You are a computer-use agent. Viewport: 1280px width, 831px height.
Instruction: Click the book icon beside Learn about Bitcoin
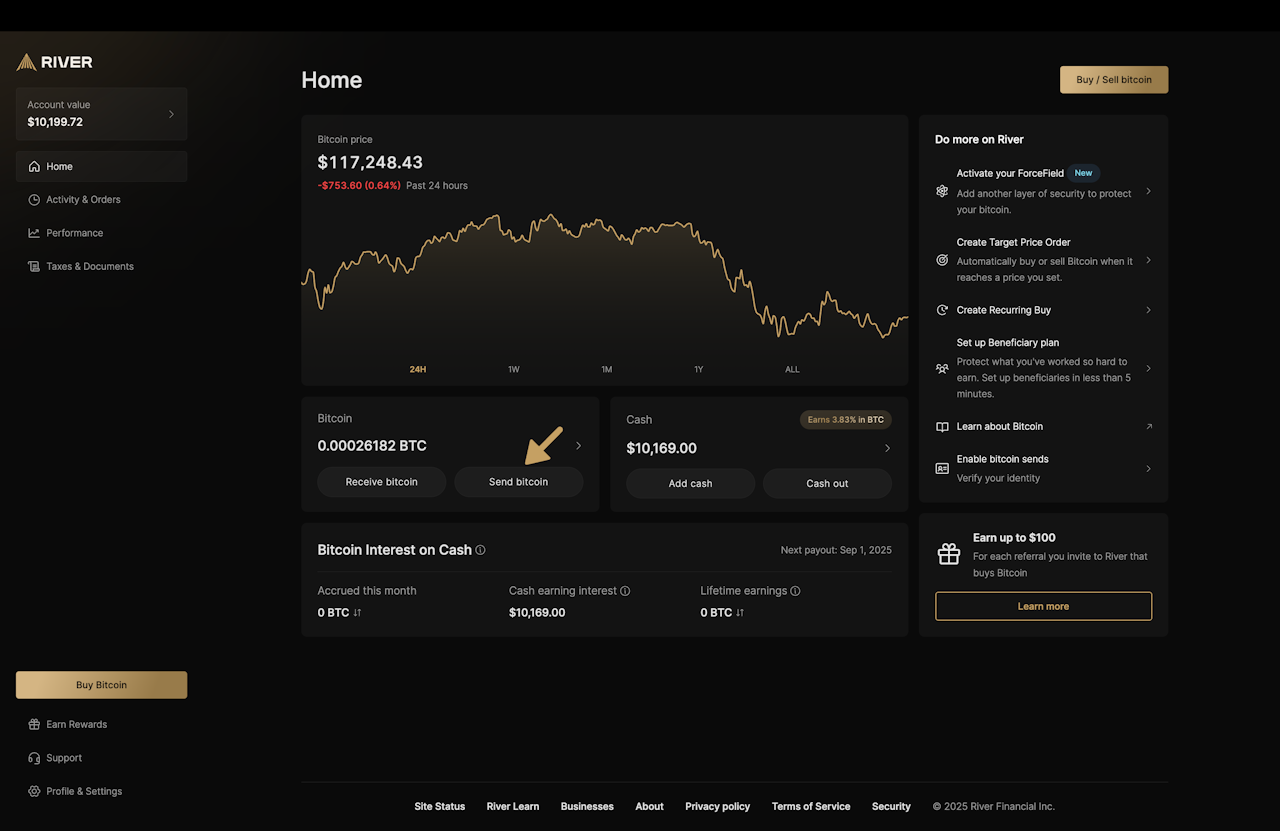942,427
